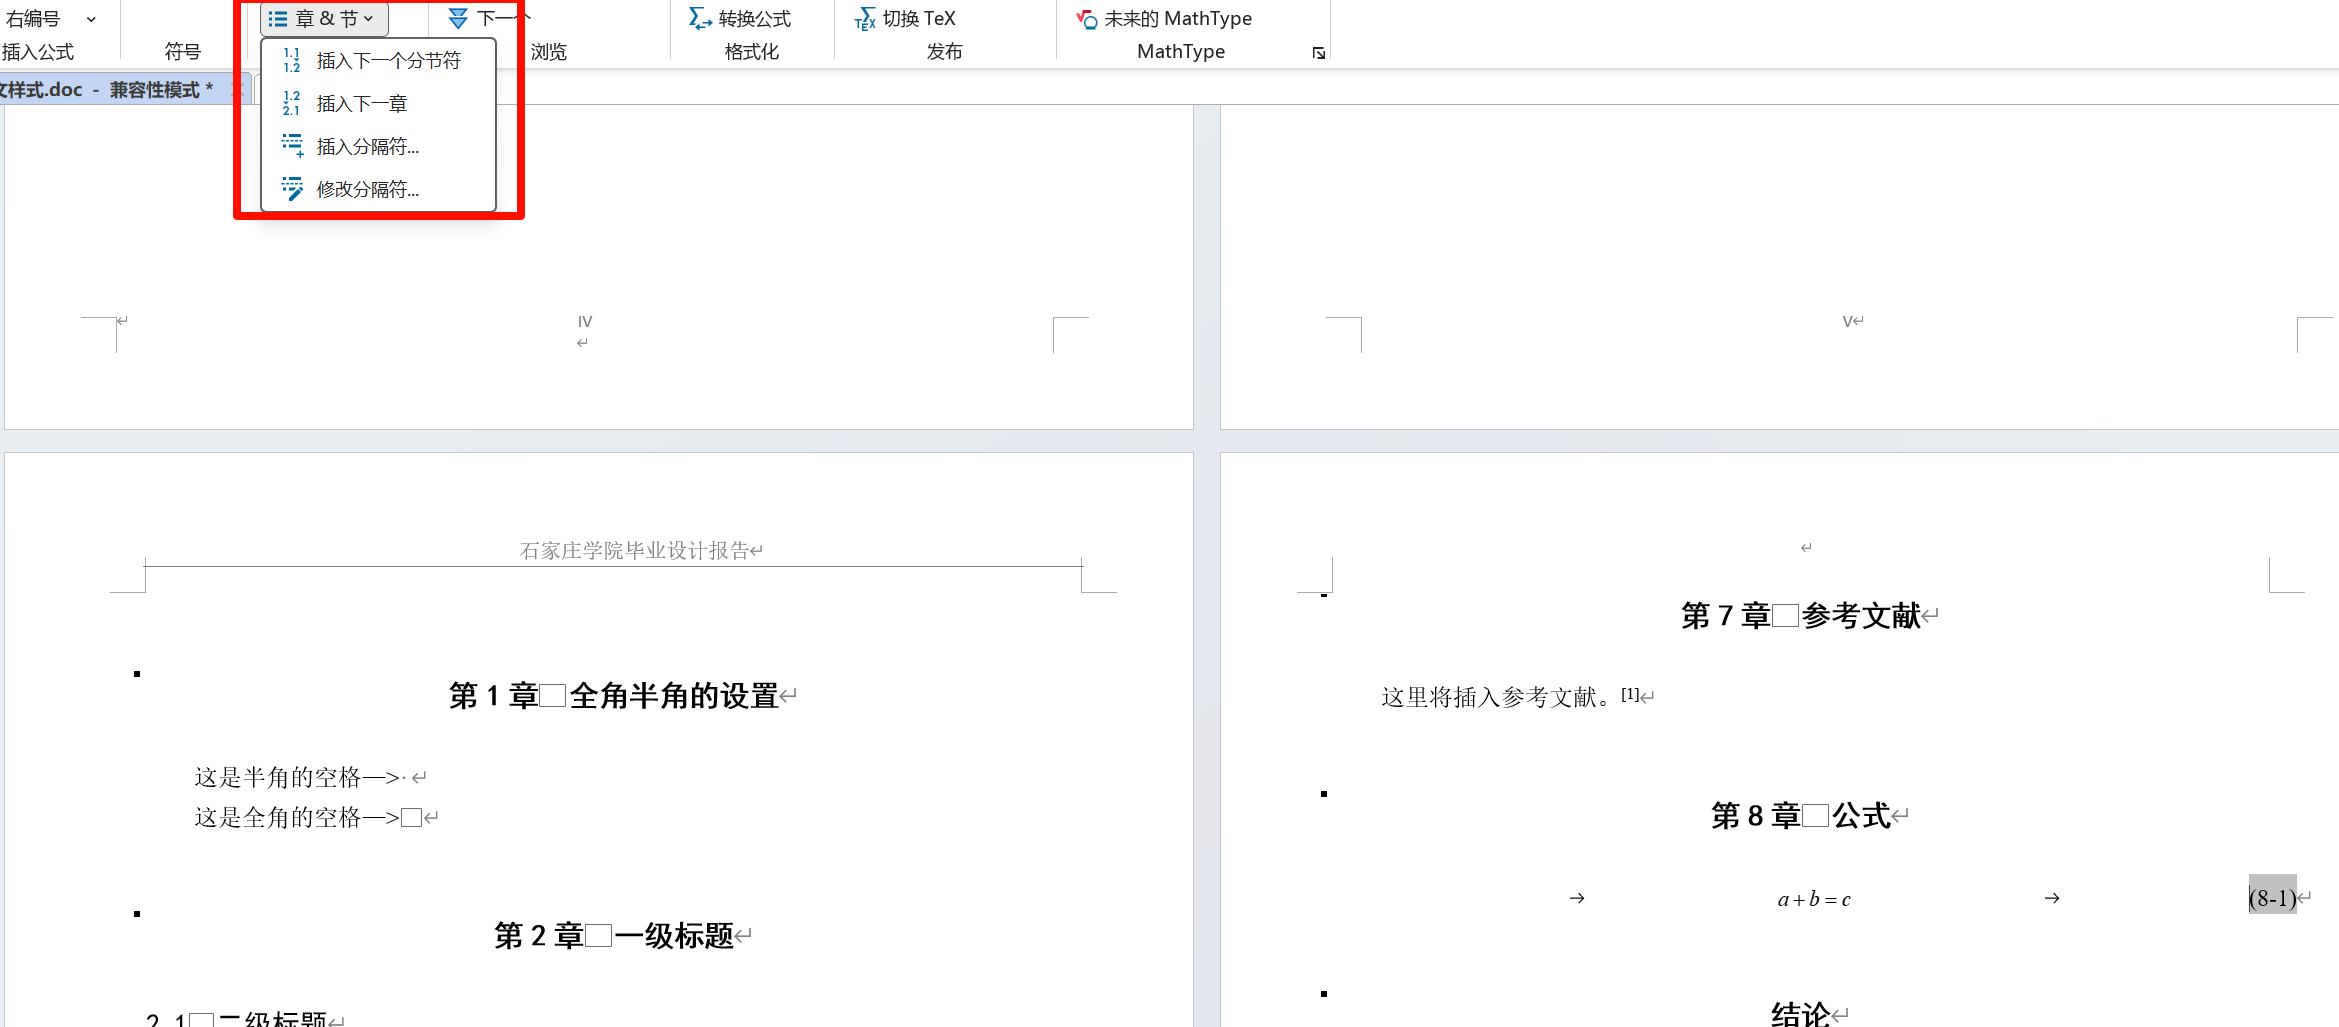
Task: Click the 切换 TeX icon
Action: [865, 19]
